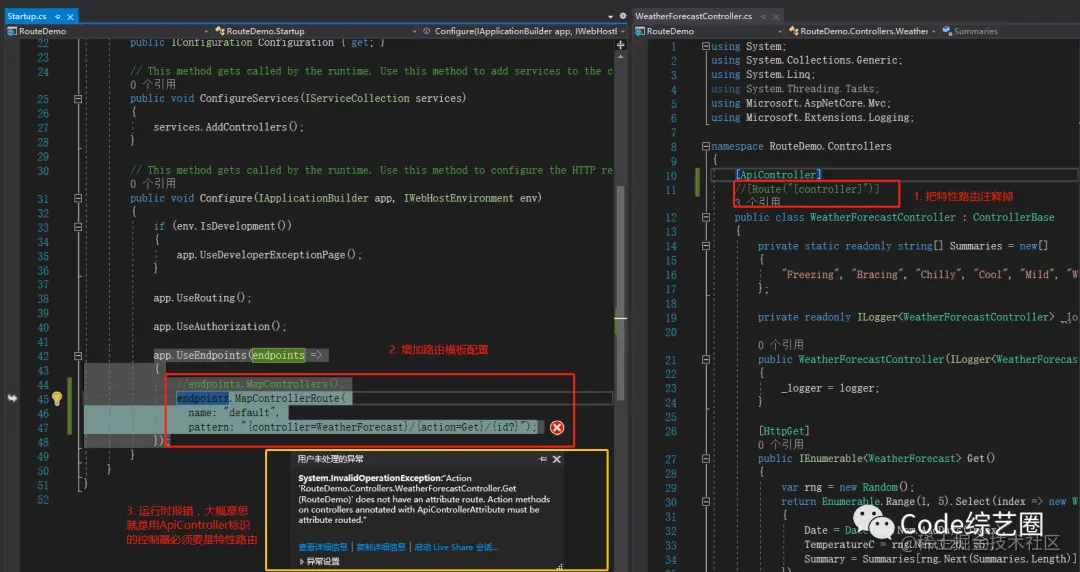1080x572 pixels.
Task: Click the name: "default", argument line
Action: (233, 413)
